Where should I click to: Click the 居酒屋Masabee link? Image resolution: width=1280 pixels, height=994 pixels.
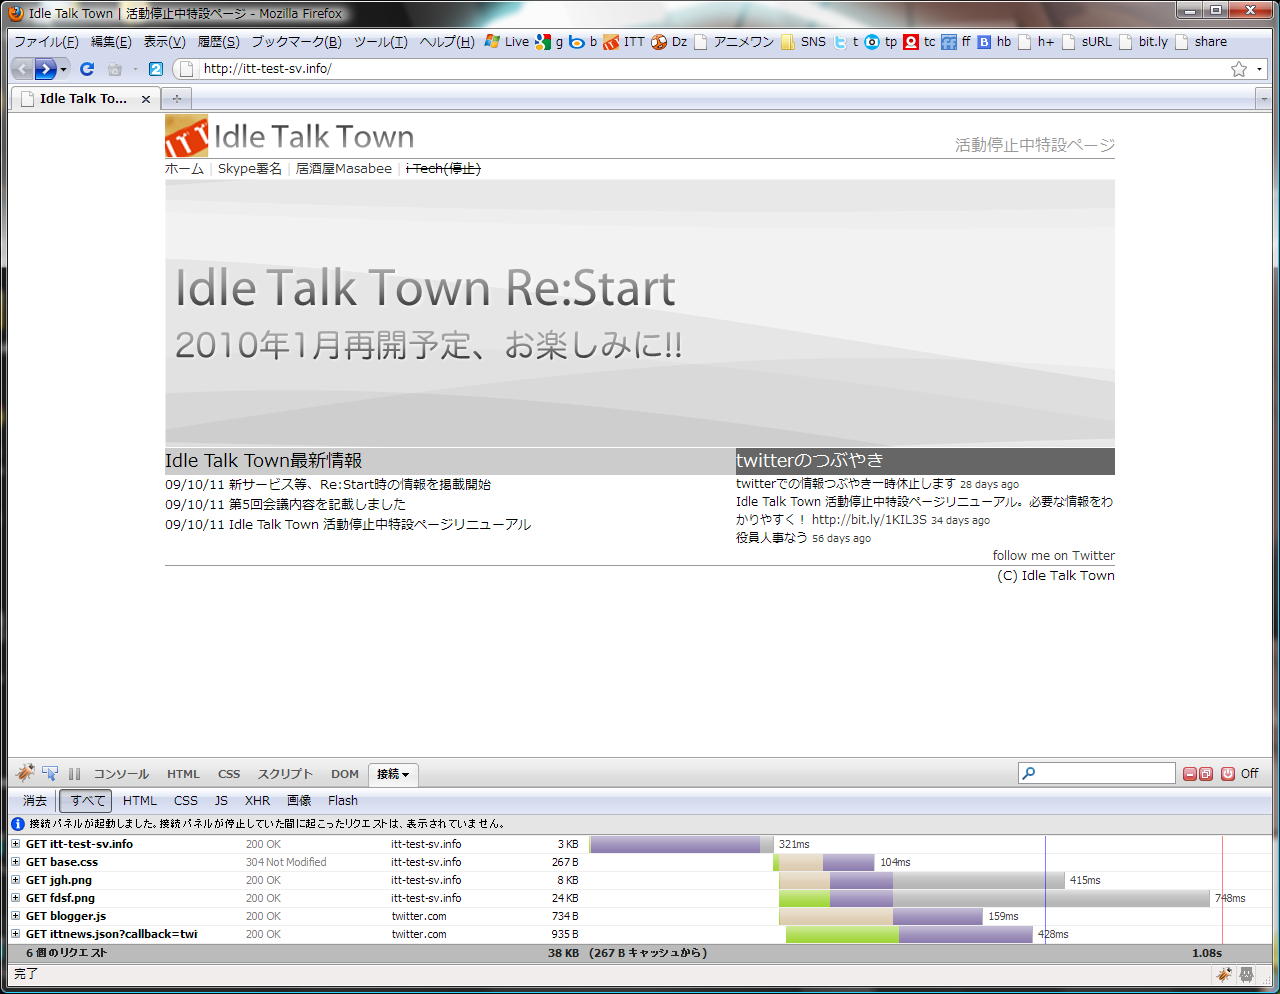pyautogui.click(x=344, y=169)
